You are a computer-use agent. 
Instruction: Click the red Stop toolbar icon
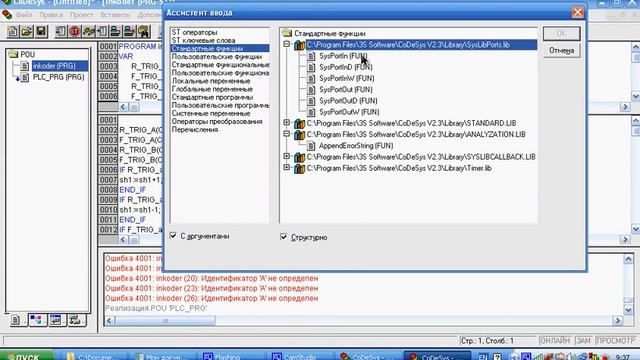(x=75, y=31)
